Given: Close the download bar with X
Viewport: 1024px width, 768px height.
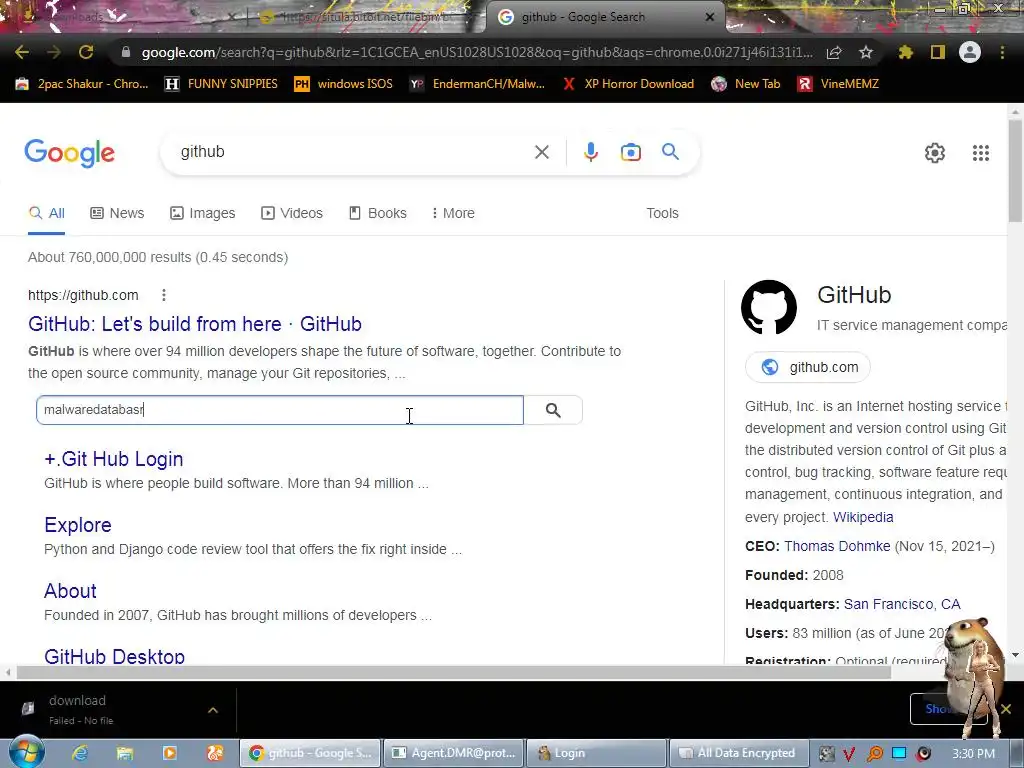Looking at the screenshot, I should coord(1006,709).
